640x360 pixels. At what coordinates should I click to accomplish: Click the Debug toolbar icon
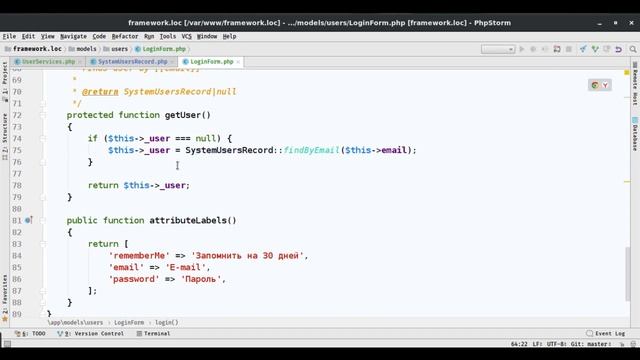tap(533, 49)
